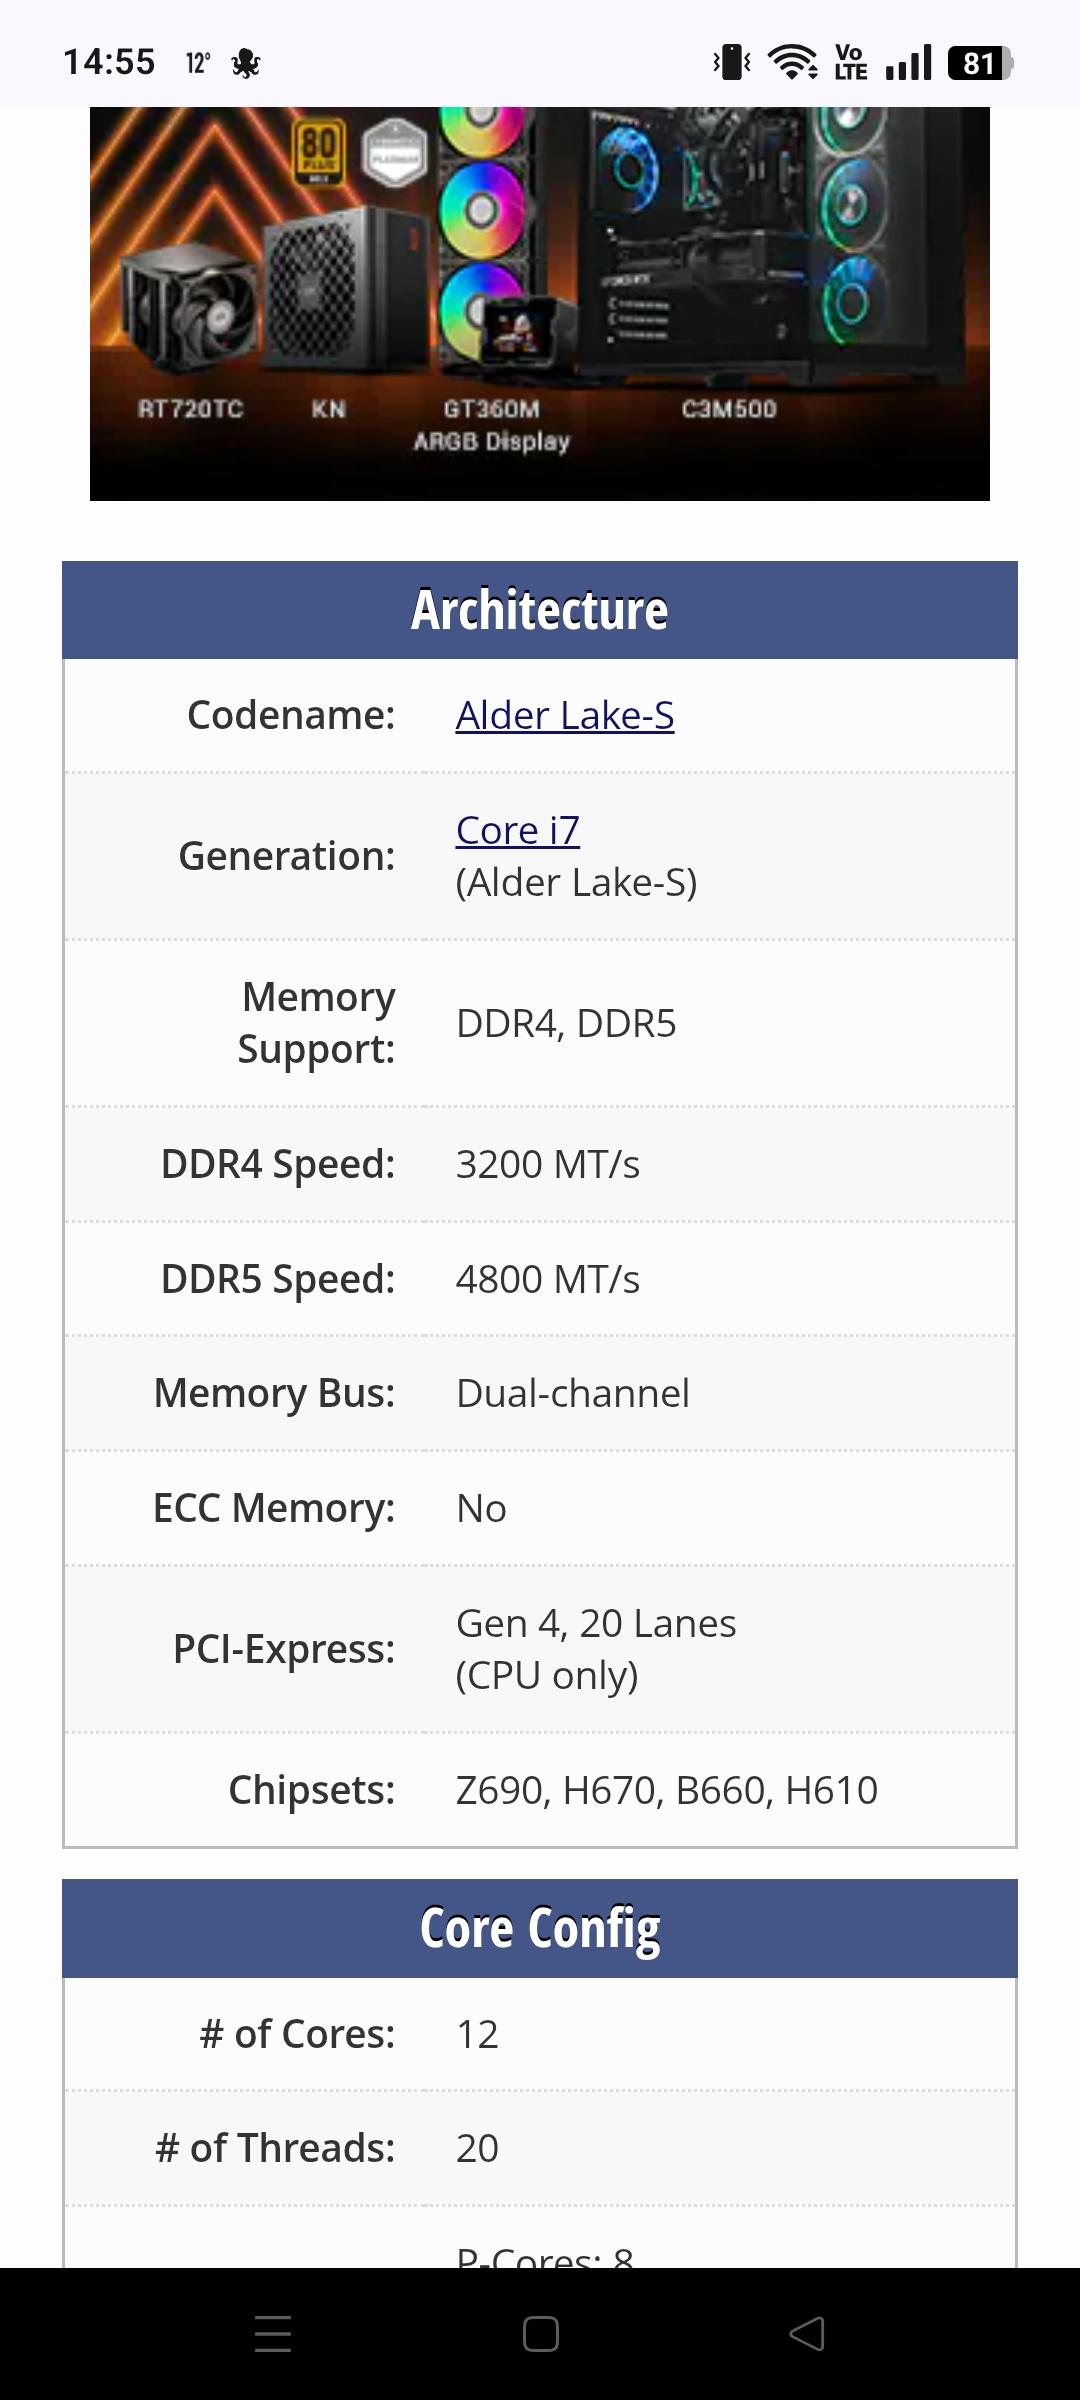The image size is (1080, 2400).
Task: Tap the Android back navigation icon
Action: point(807,2334)
